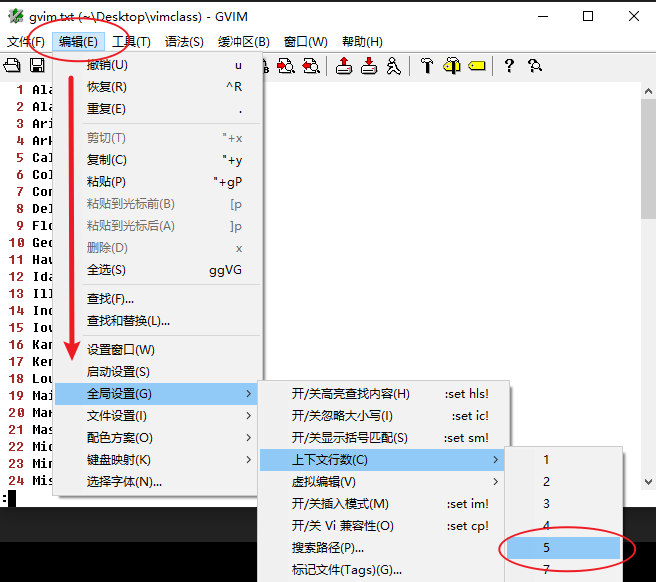Image resolution: width=656 pixels, height=582 pixels.
Task: Open 查找(F)... find dialog
Action: pos(159,299)
